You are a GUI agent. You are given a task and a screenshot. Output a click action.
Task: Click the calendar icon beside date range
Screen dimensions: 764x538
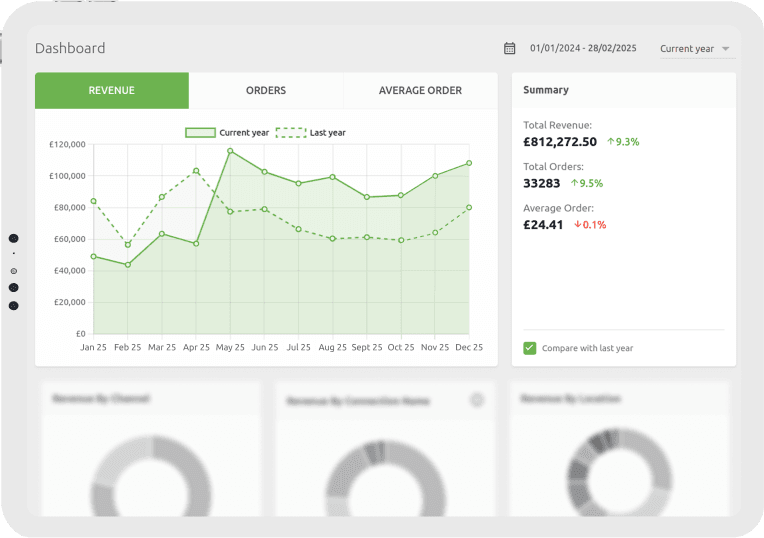[x=509, y=48]
